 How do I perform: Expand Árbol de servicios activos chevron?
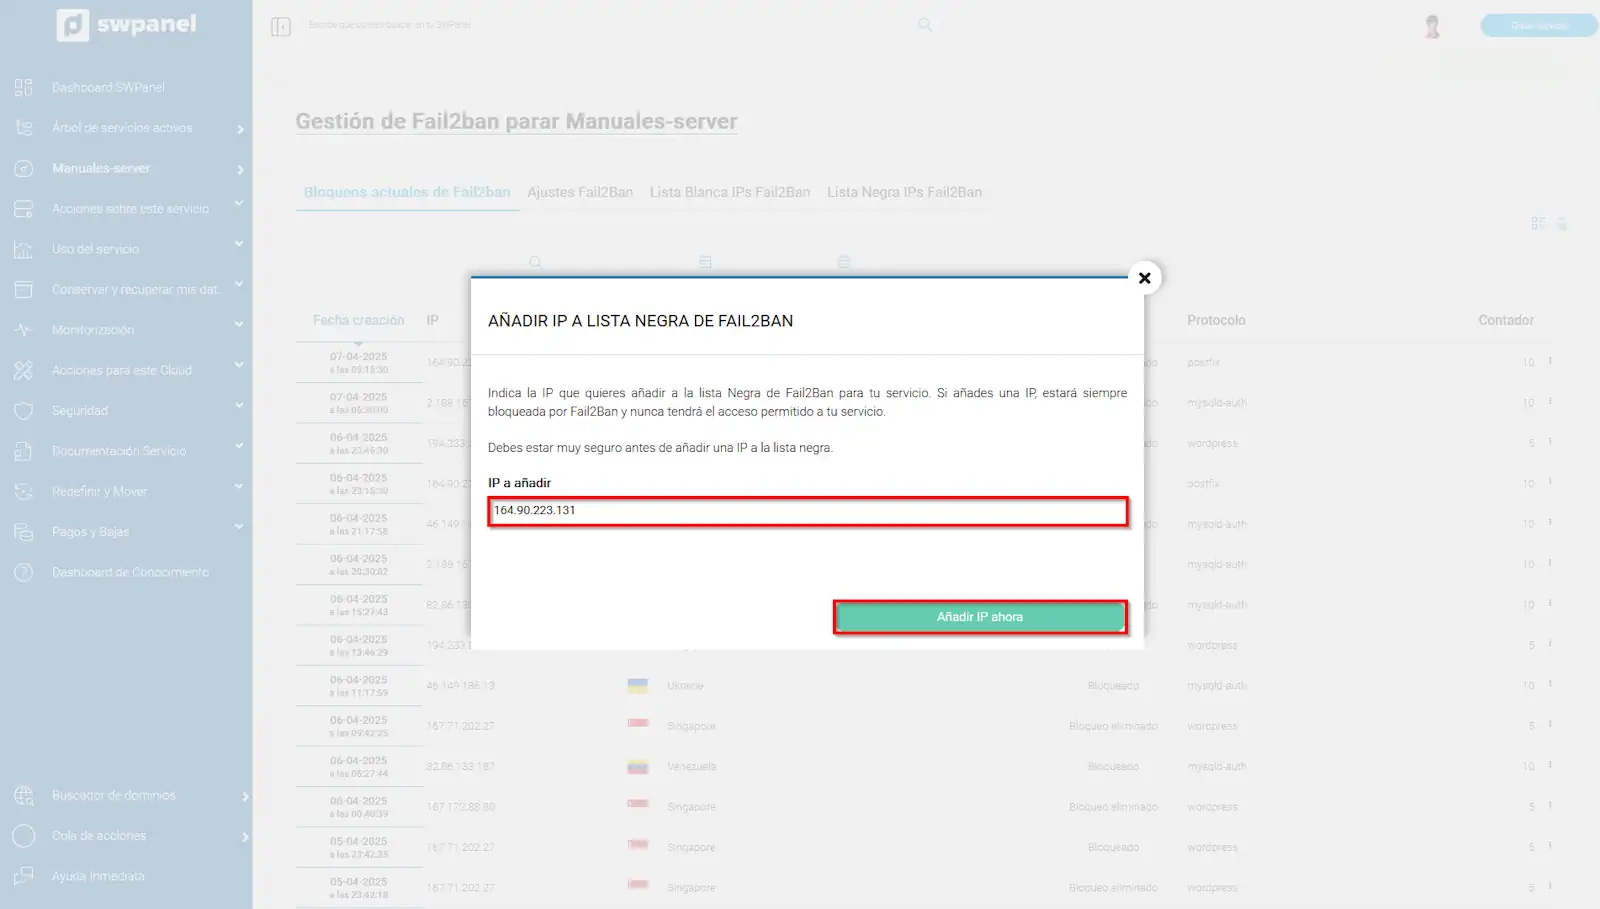(x=241, y=129)
